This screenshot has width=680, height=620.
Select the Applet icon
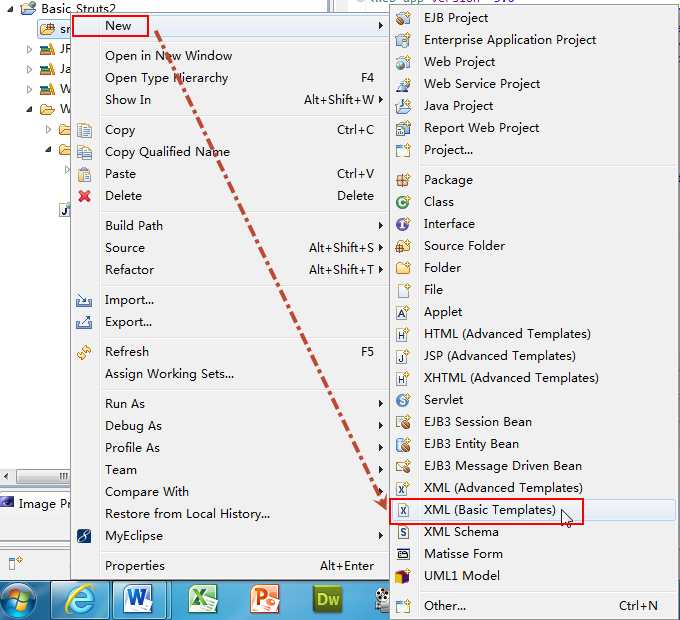(x=403, y=312)
